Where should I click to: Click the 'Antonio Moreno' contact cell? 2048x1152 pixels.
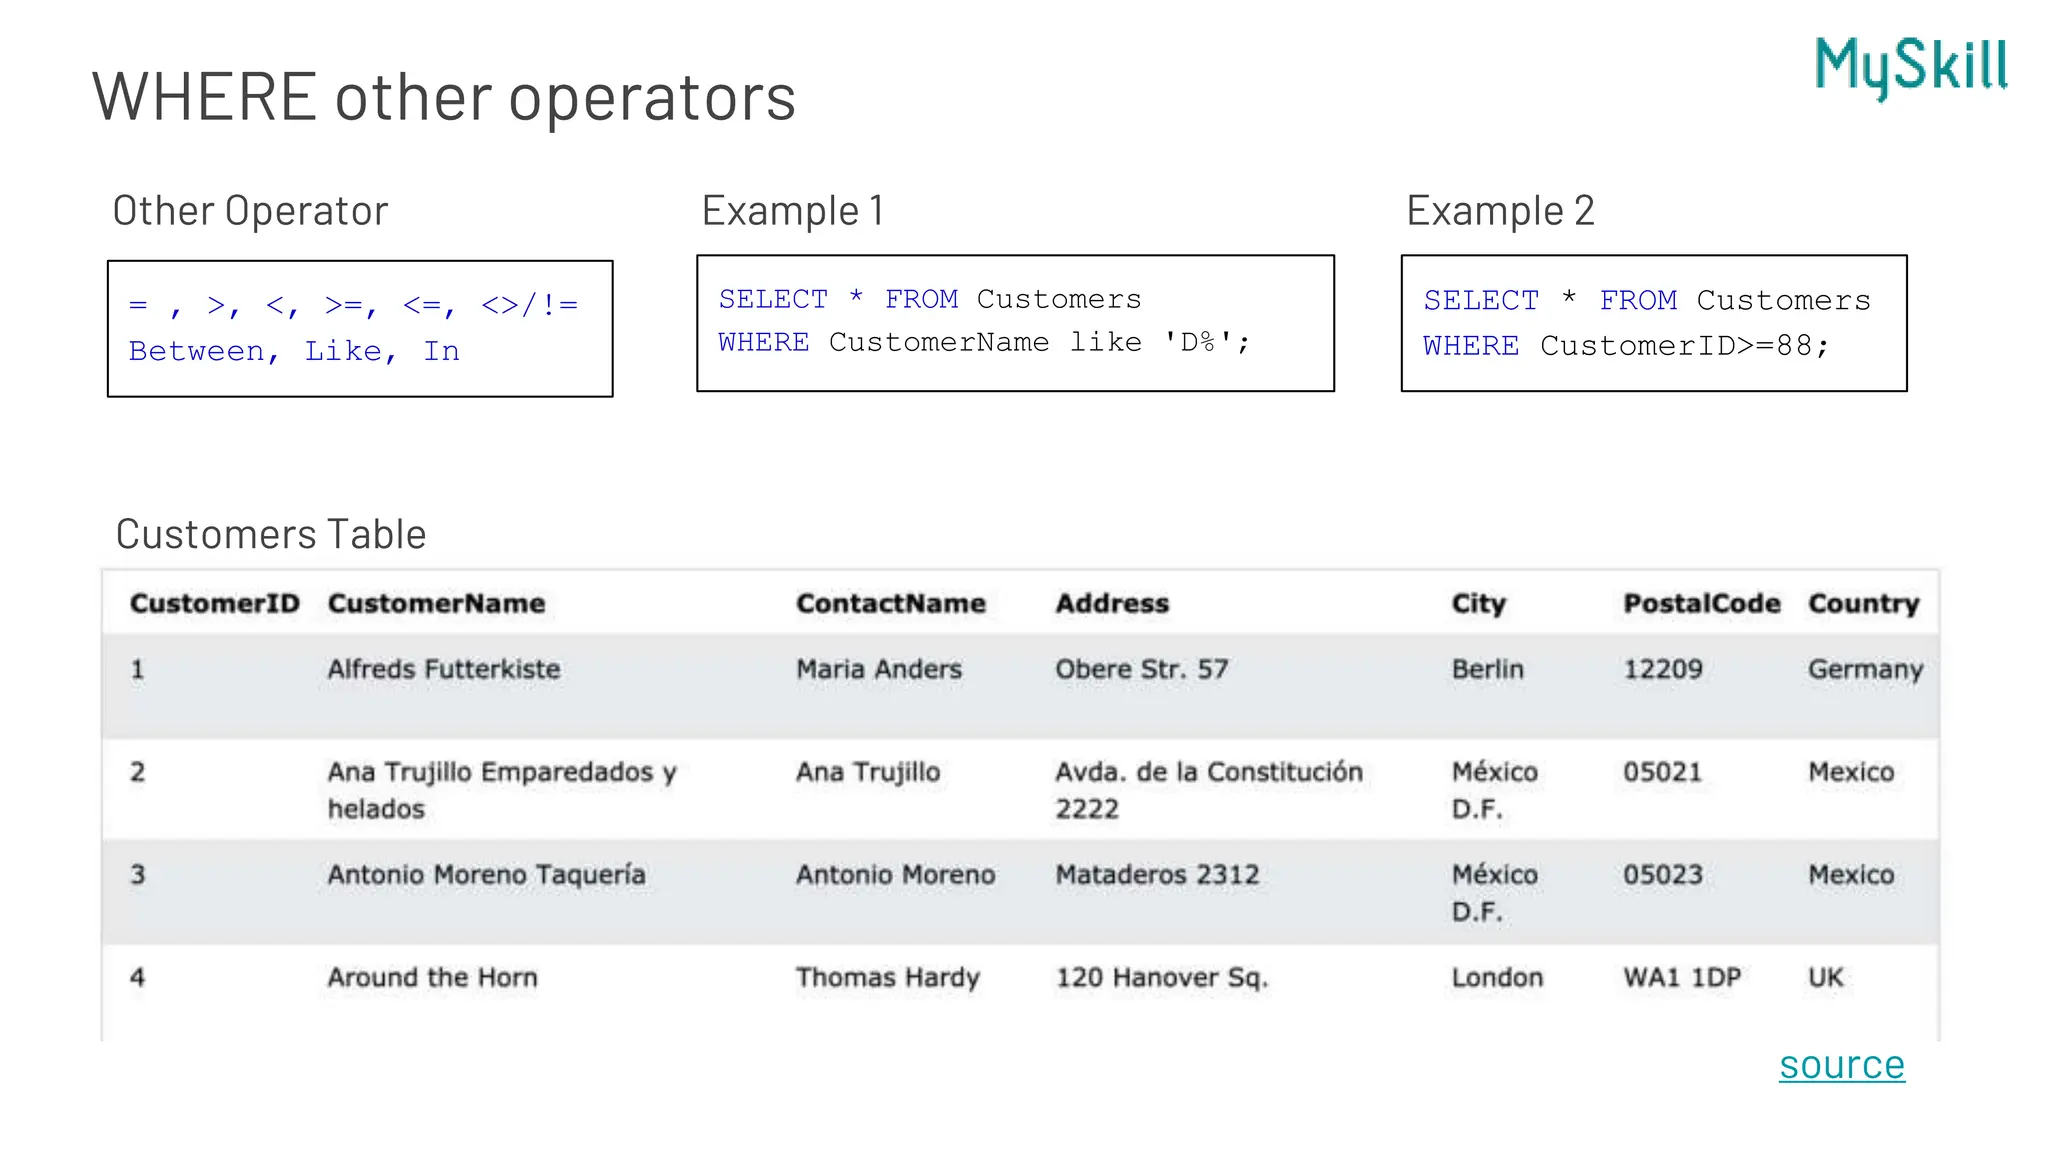click(x=896, y=875)
